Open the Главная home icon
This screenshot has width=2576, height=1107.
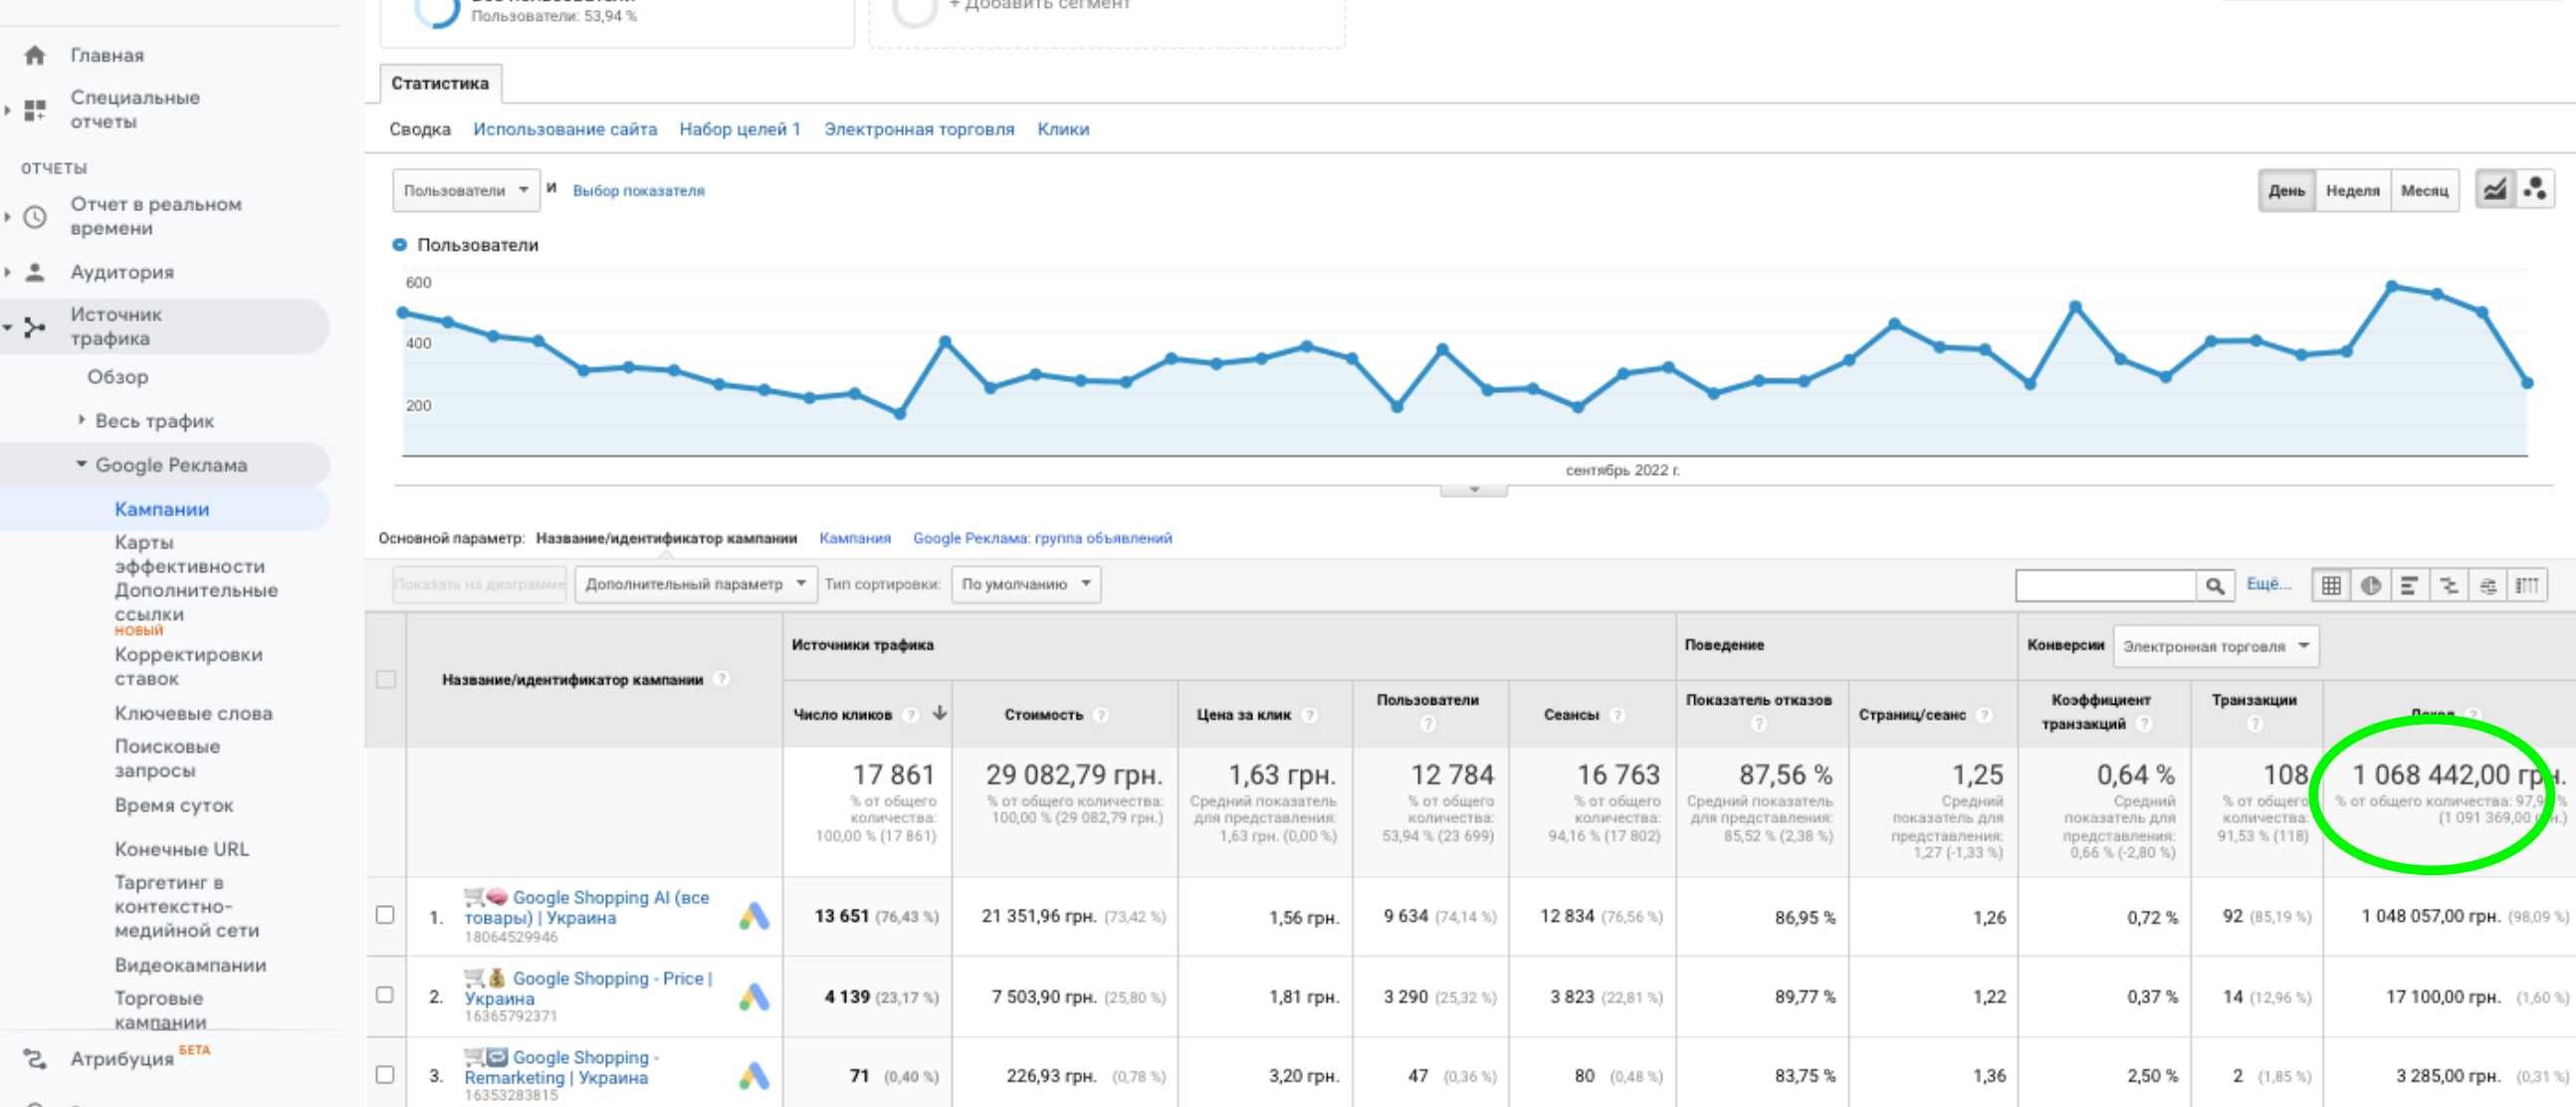click(35, 55)
